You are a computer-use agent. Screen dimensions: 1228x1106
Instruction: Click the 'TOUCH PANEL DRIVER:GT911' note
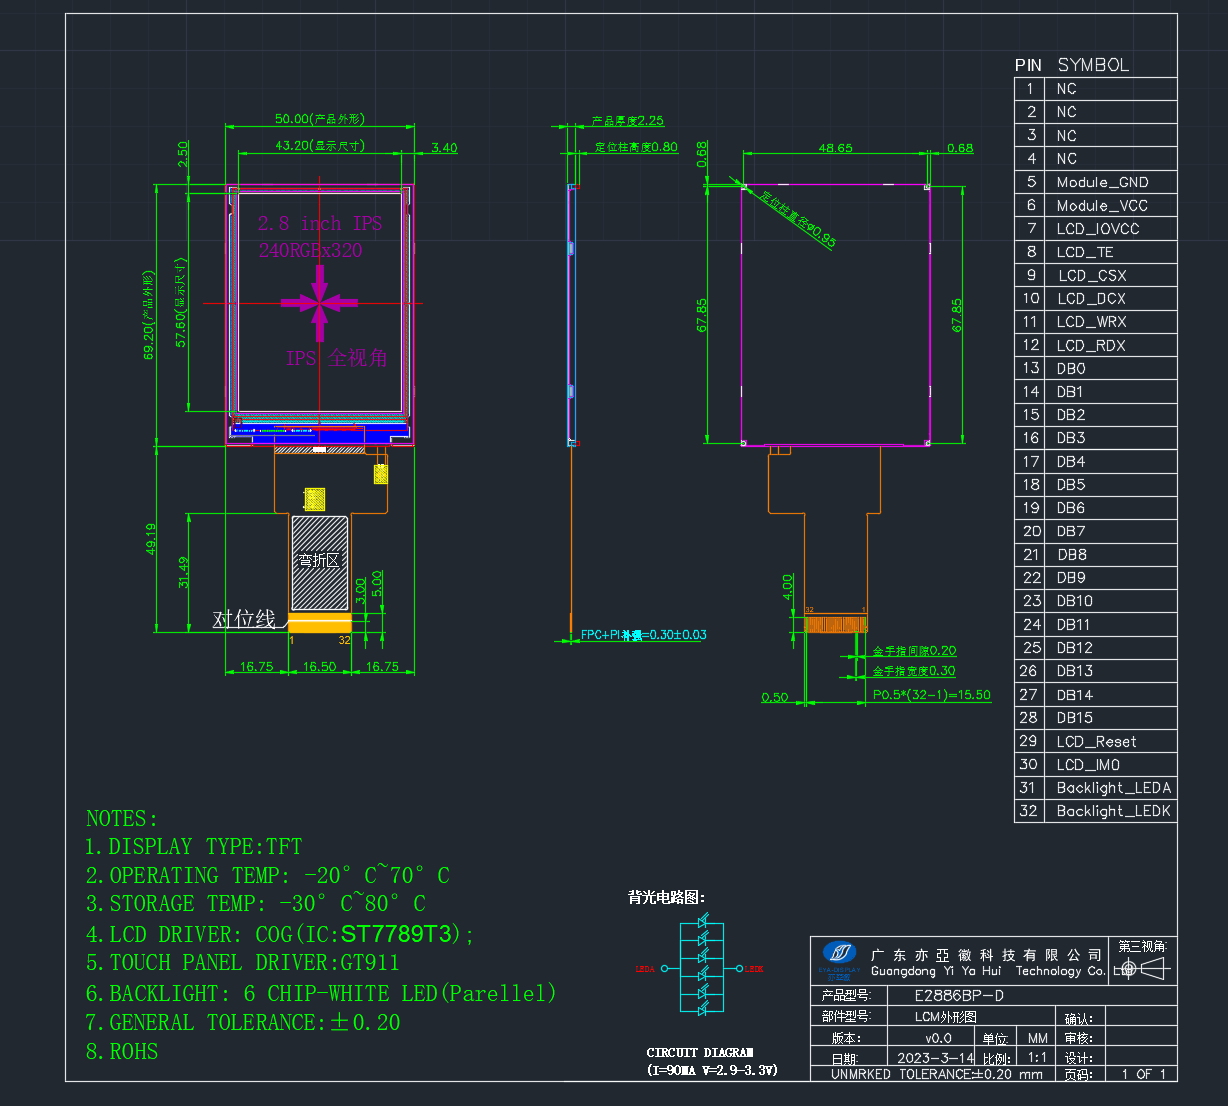(x=242, y=962)
